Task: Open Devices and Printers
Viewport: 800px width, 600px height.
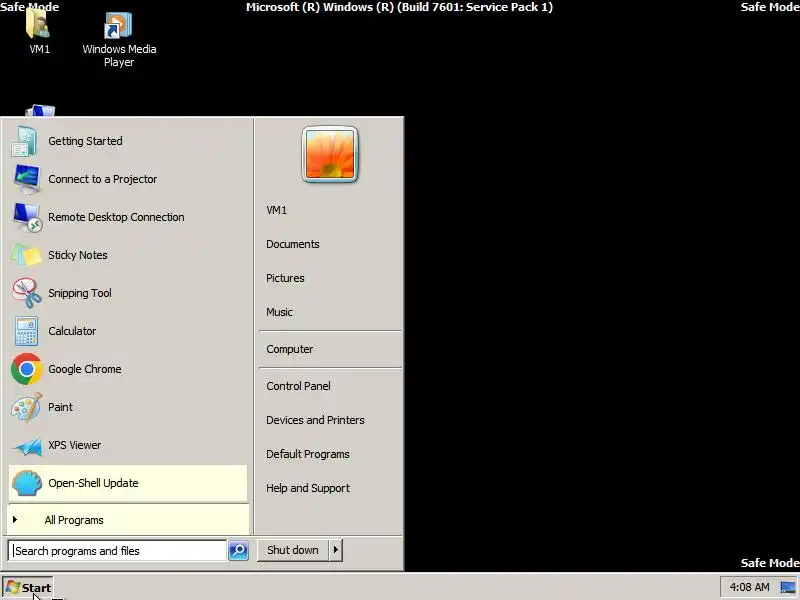Action: coord(315,420)
